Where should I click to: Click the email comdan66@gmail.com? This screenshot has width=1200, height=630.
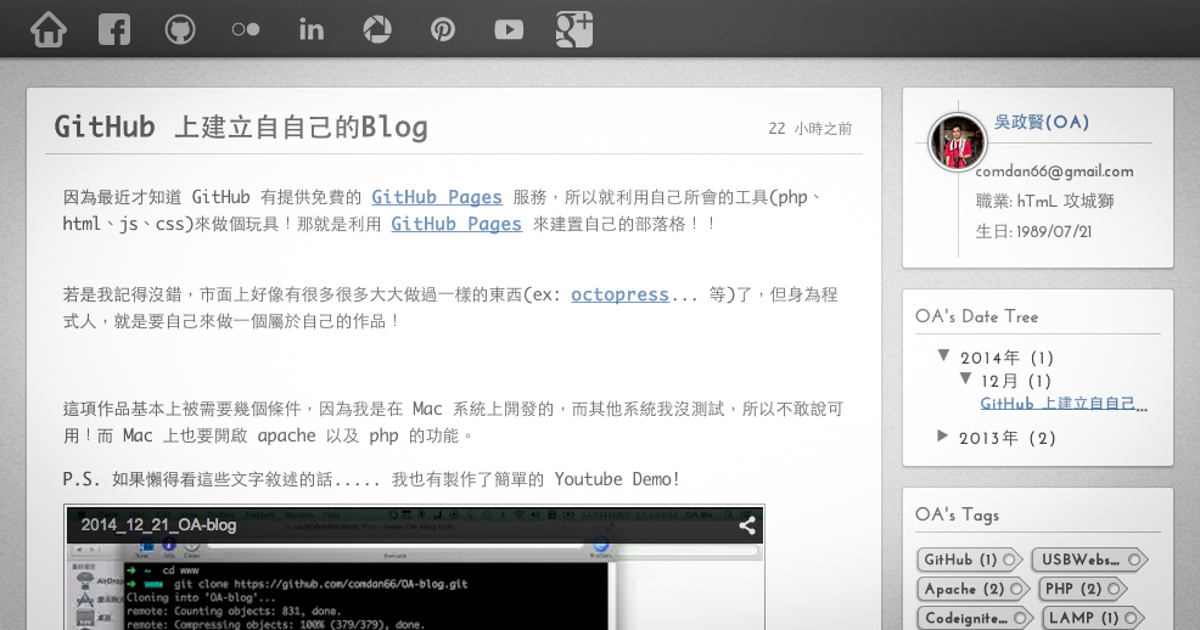pyautogui.click(x=1055, y=171)
